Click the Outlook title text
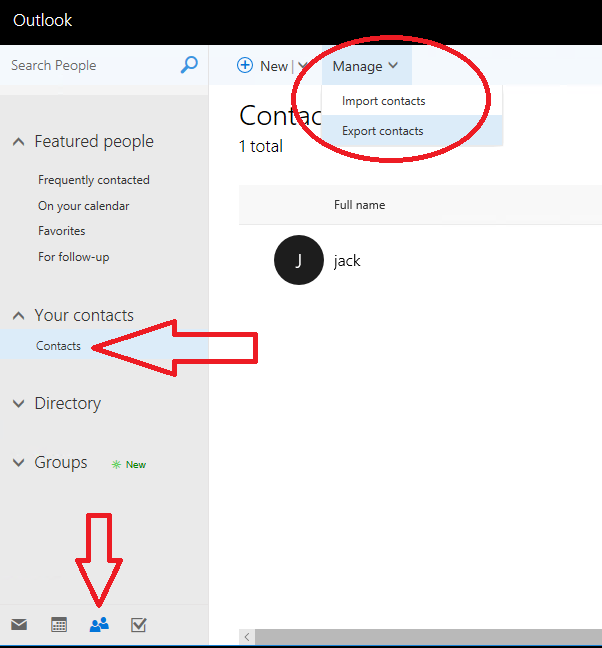 tap(43, 20)
